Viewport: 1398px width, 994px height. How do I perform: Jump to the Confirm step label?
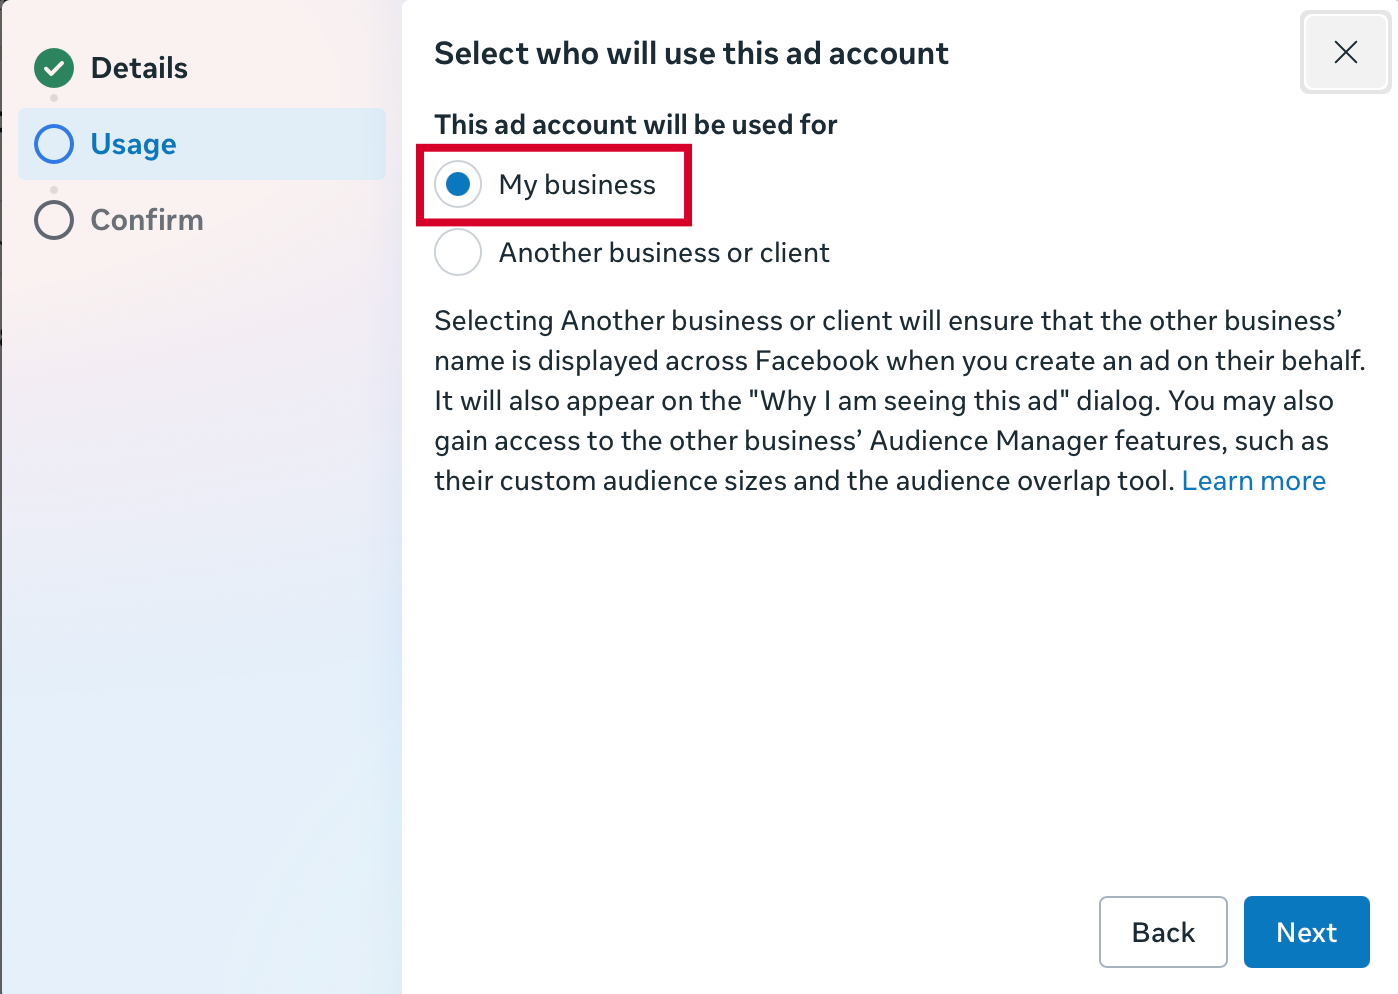coord(147,220)
